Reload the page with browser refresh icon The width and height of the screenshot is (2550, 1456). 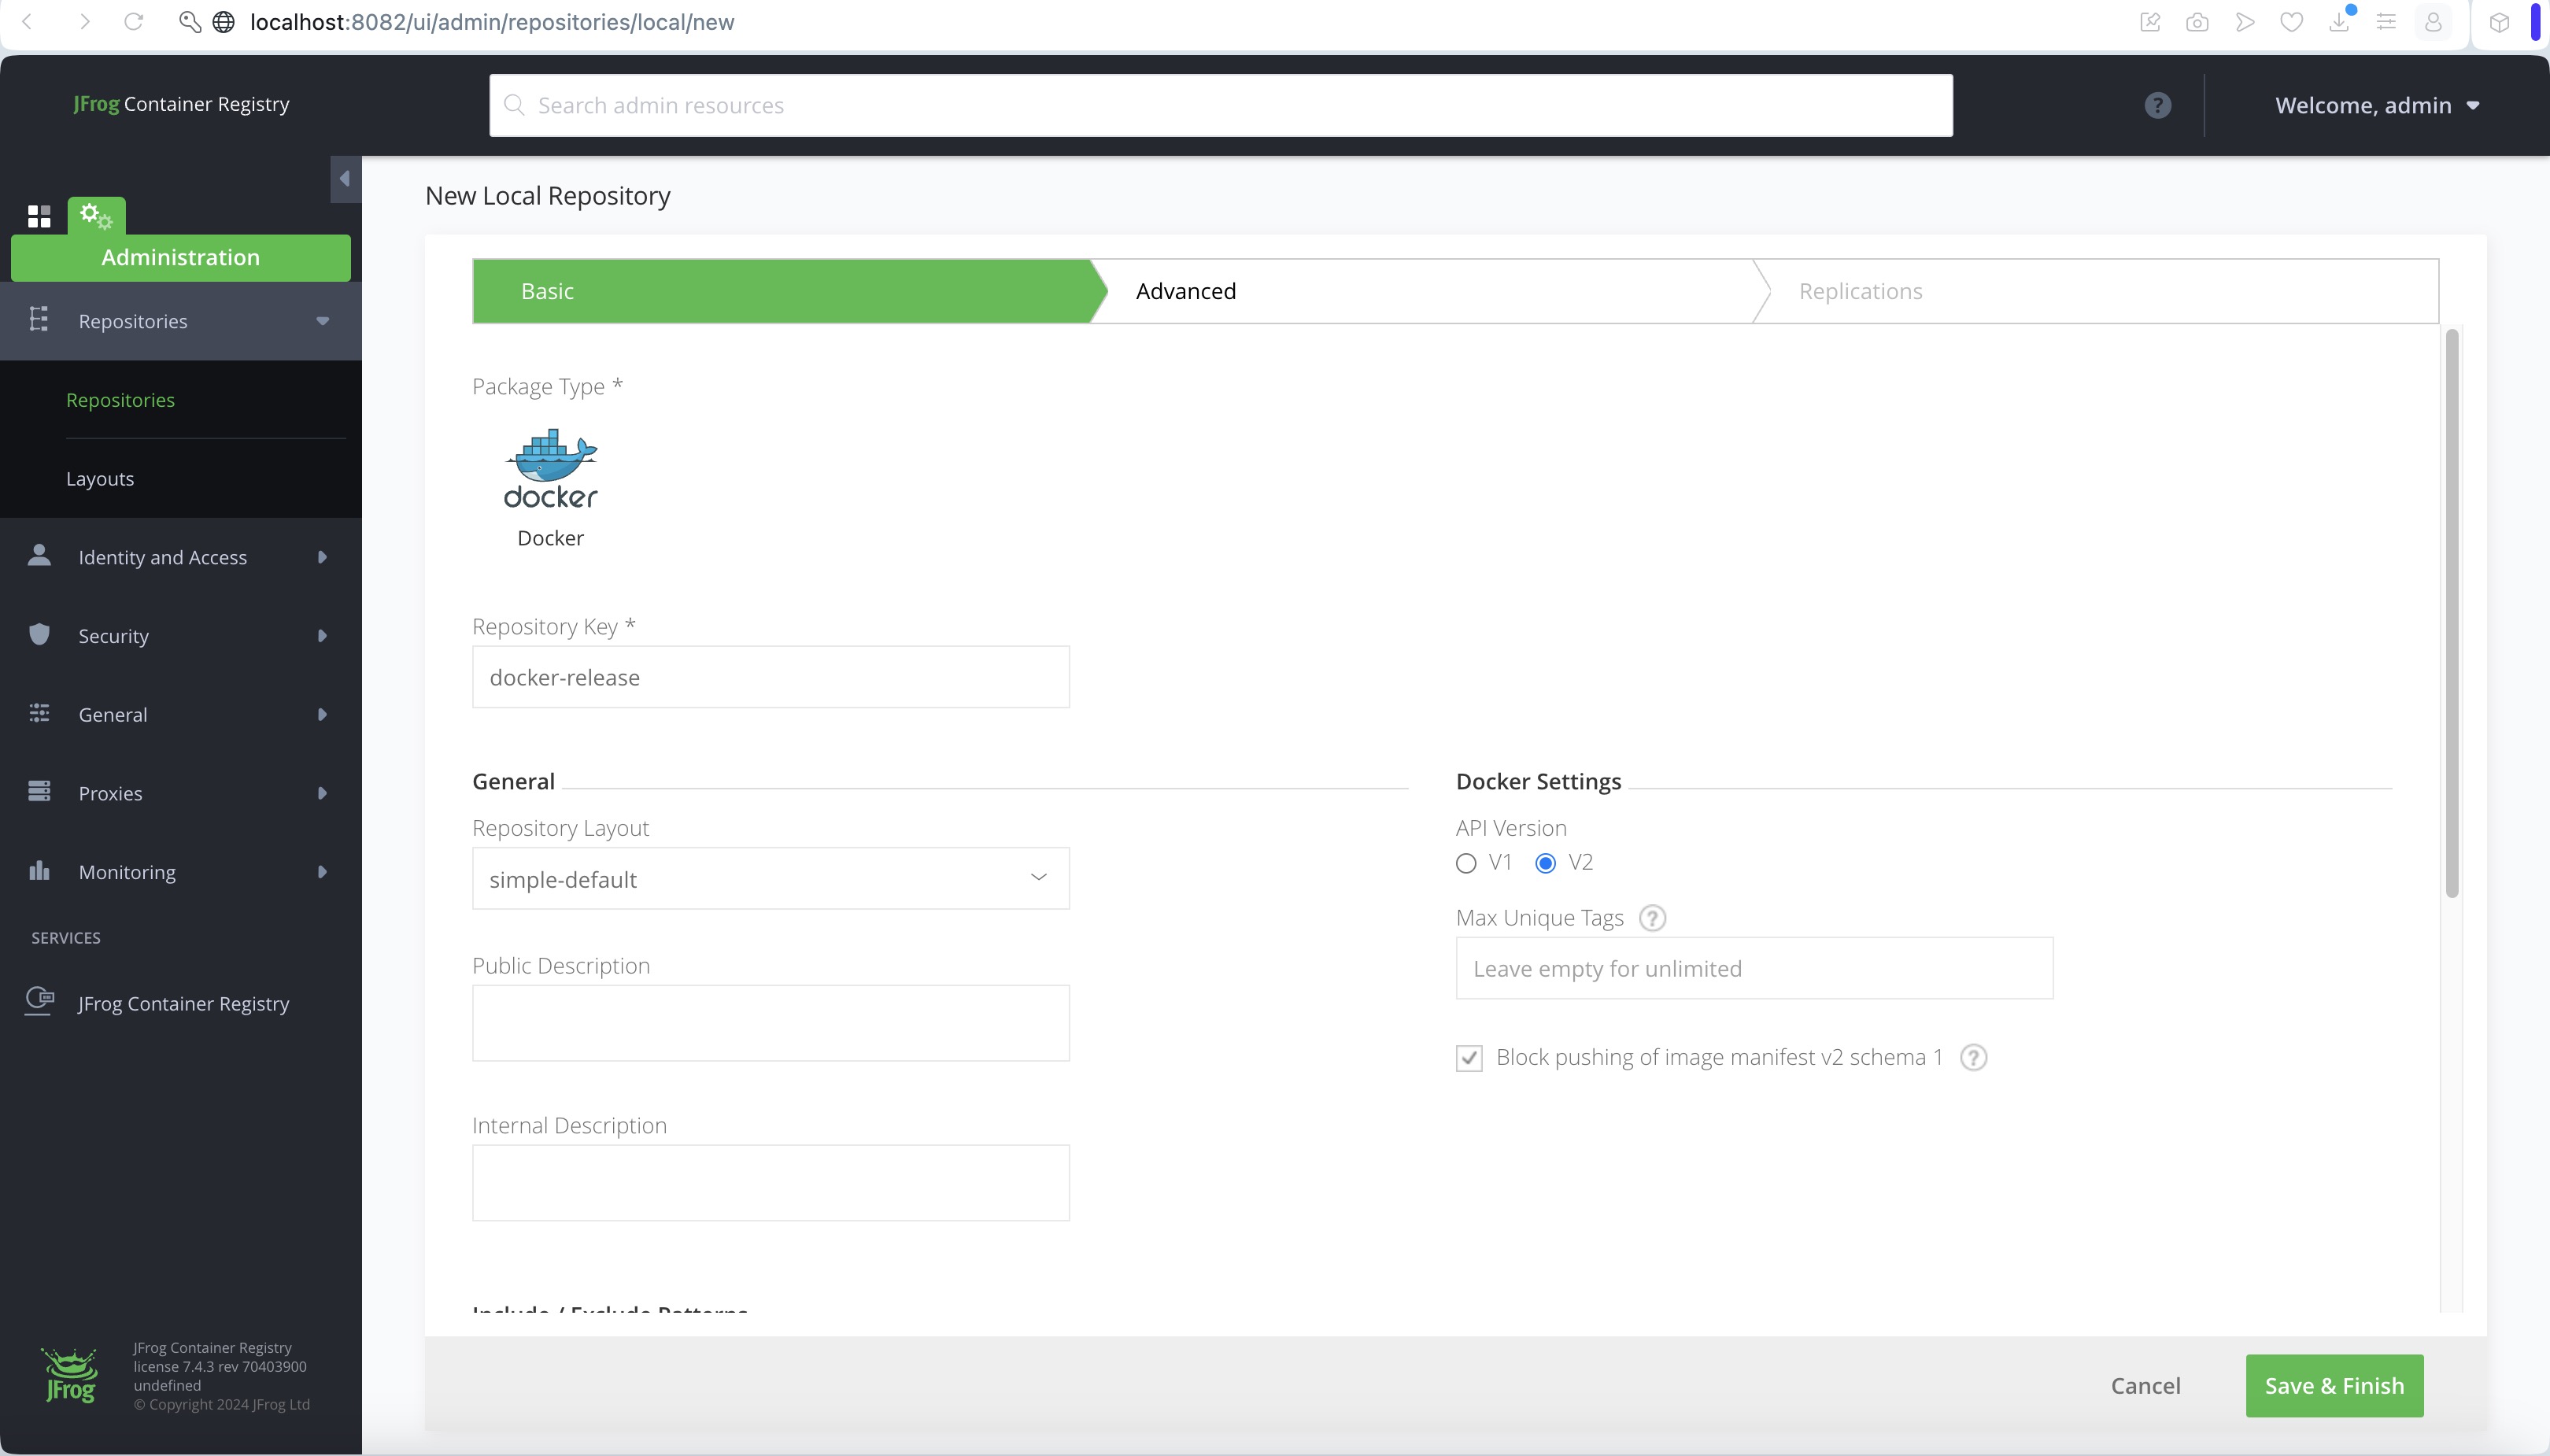(133, 21)
